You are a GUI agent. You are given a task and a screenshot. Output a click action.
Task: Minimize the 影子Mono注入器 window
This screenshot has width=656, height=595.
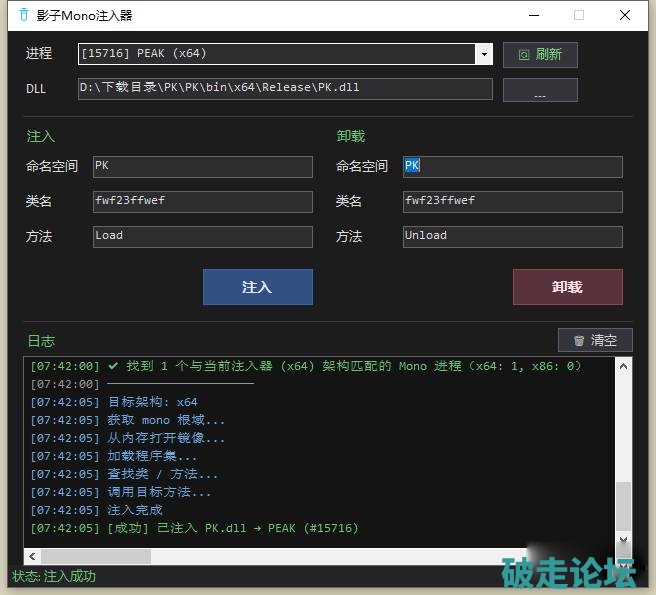(534, 15)
